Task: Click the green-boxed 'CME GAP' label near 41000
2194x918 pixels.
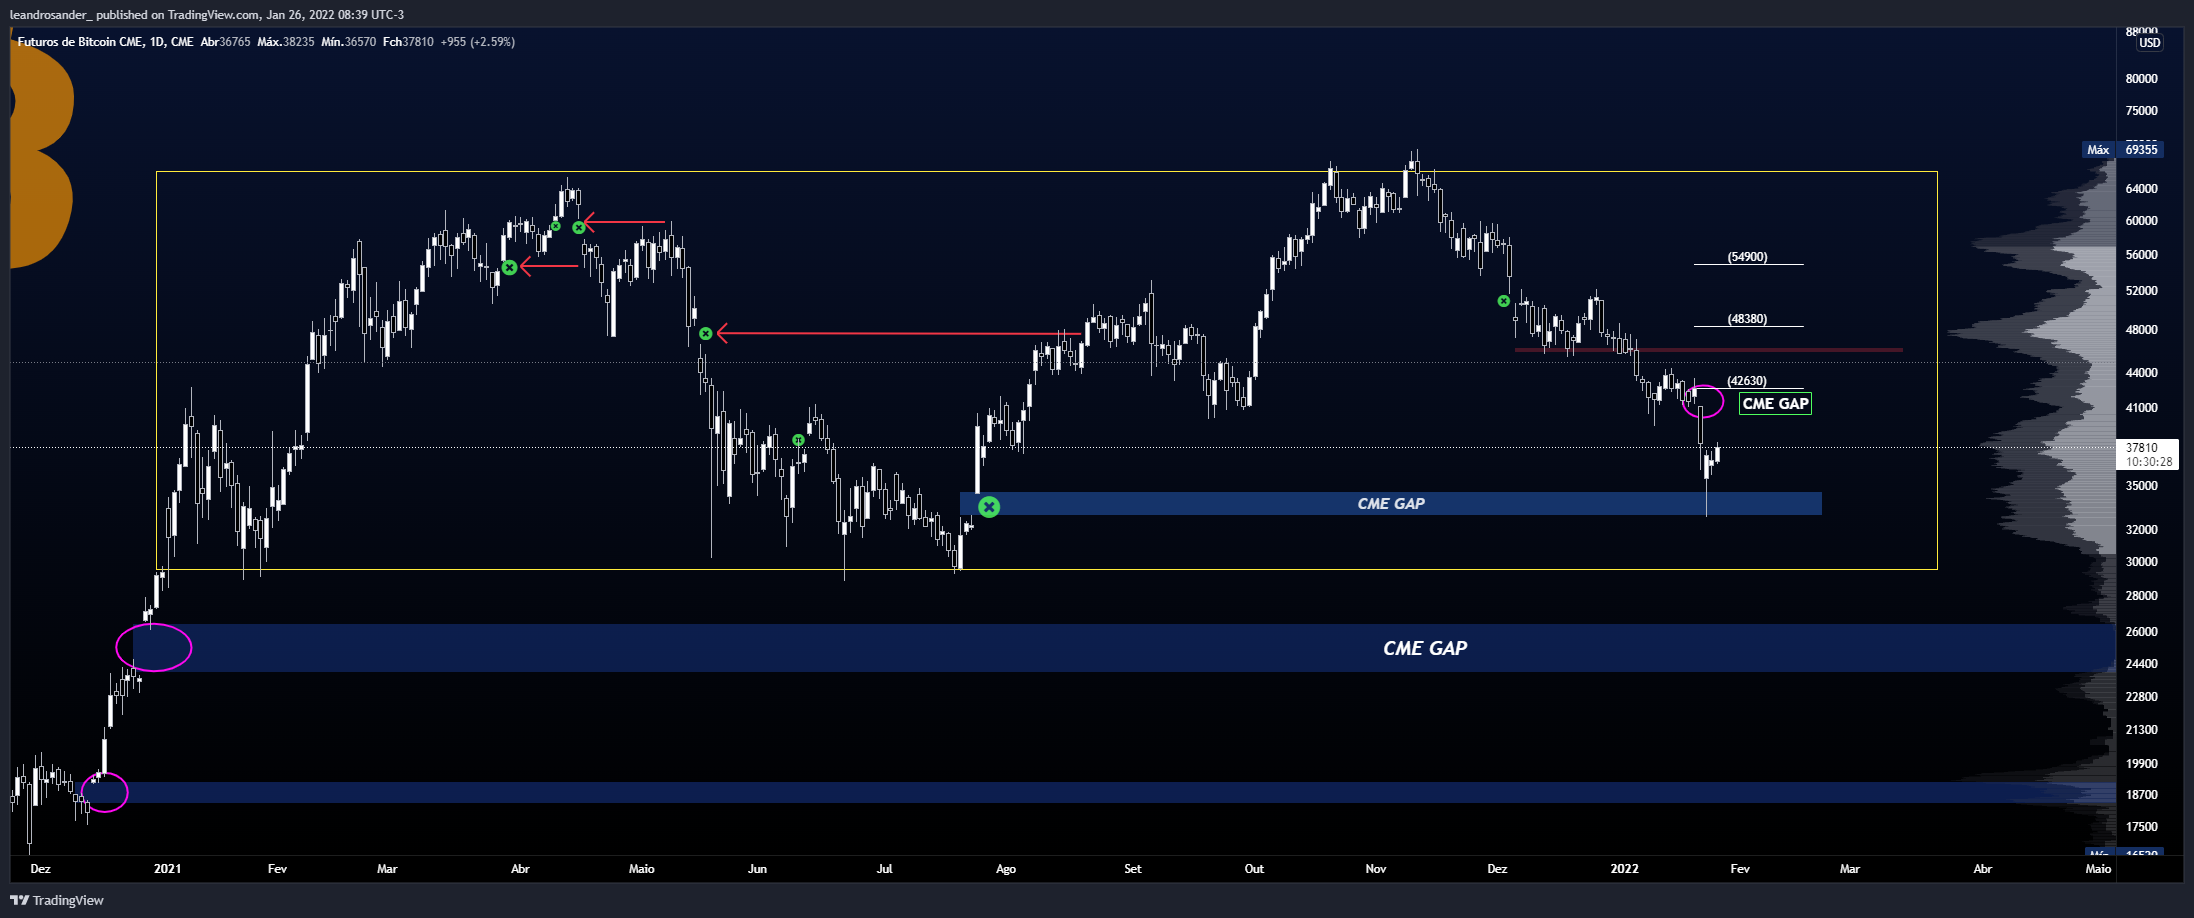Action: point(1775,404)
